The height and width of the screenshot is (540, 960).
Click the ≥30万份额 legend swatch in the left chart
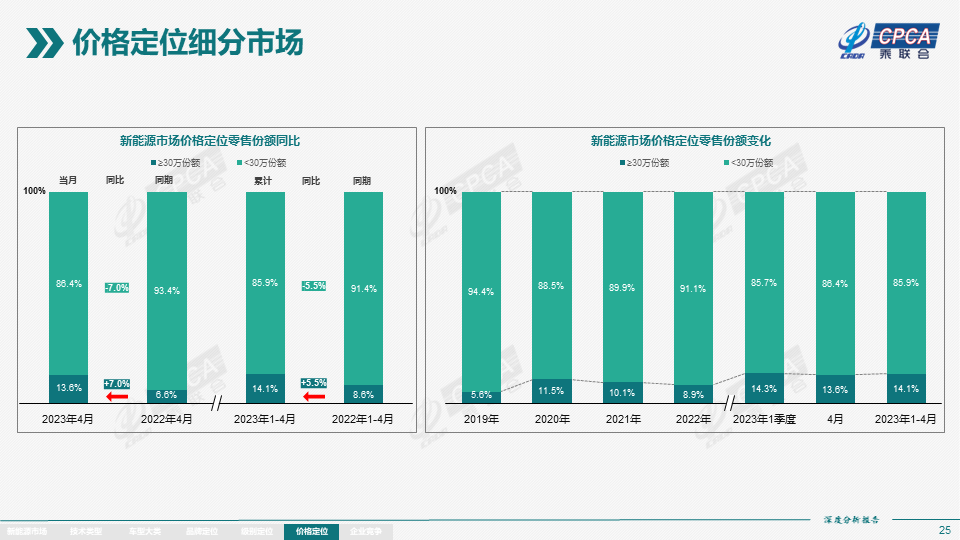154,162
